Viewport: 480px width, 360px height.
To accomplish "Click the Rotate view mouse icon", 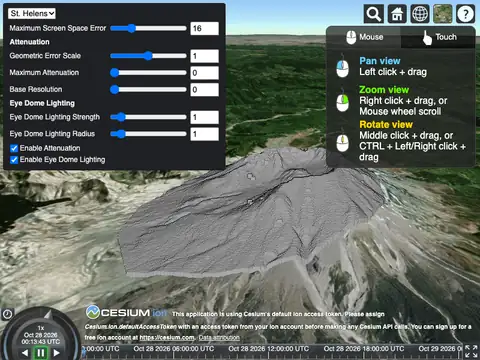I will click(342, 142).
